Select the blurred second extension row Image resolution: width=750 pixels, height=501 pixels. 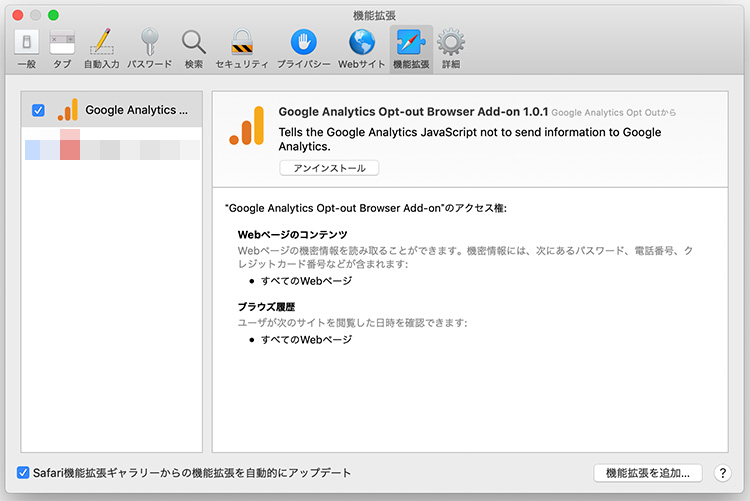click(x=112, y=145)
